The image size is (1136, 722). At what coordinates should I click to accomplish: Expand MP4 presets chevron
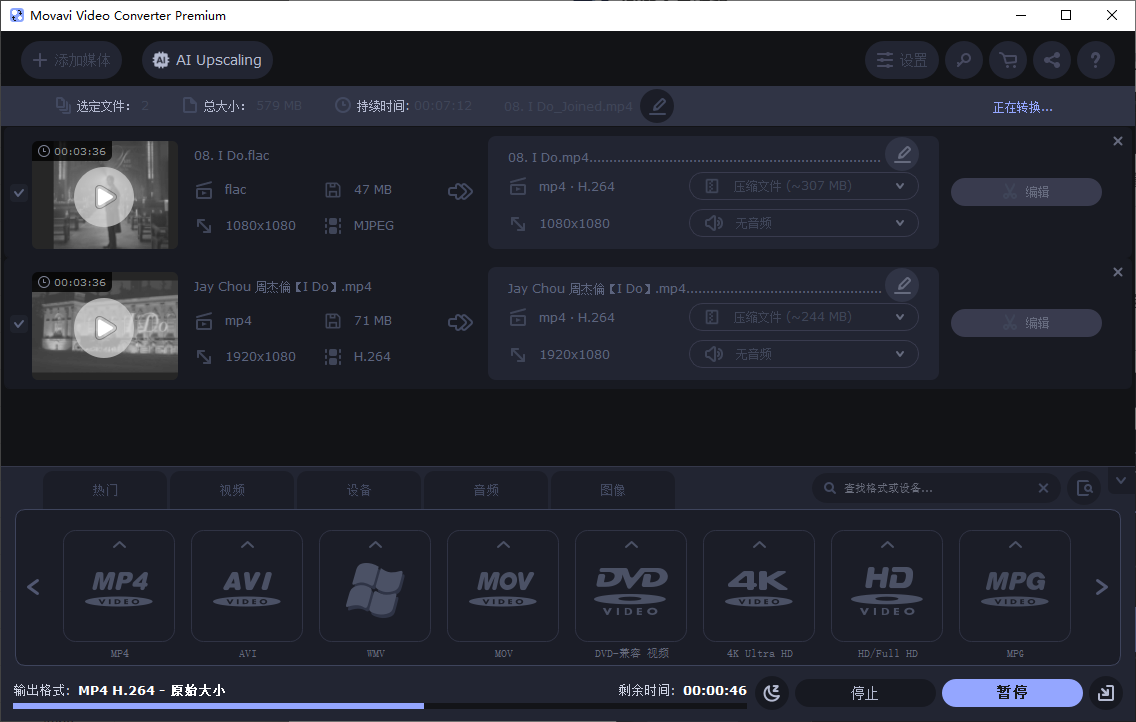[120, 545]
